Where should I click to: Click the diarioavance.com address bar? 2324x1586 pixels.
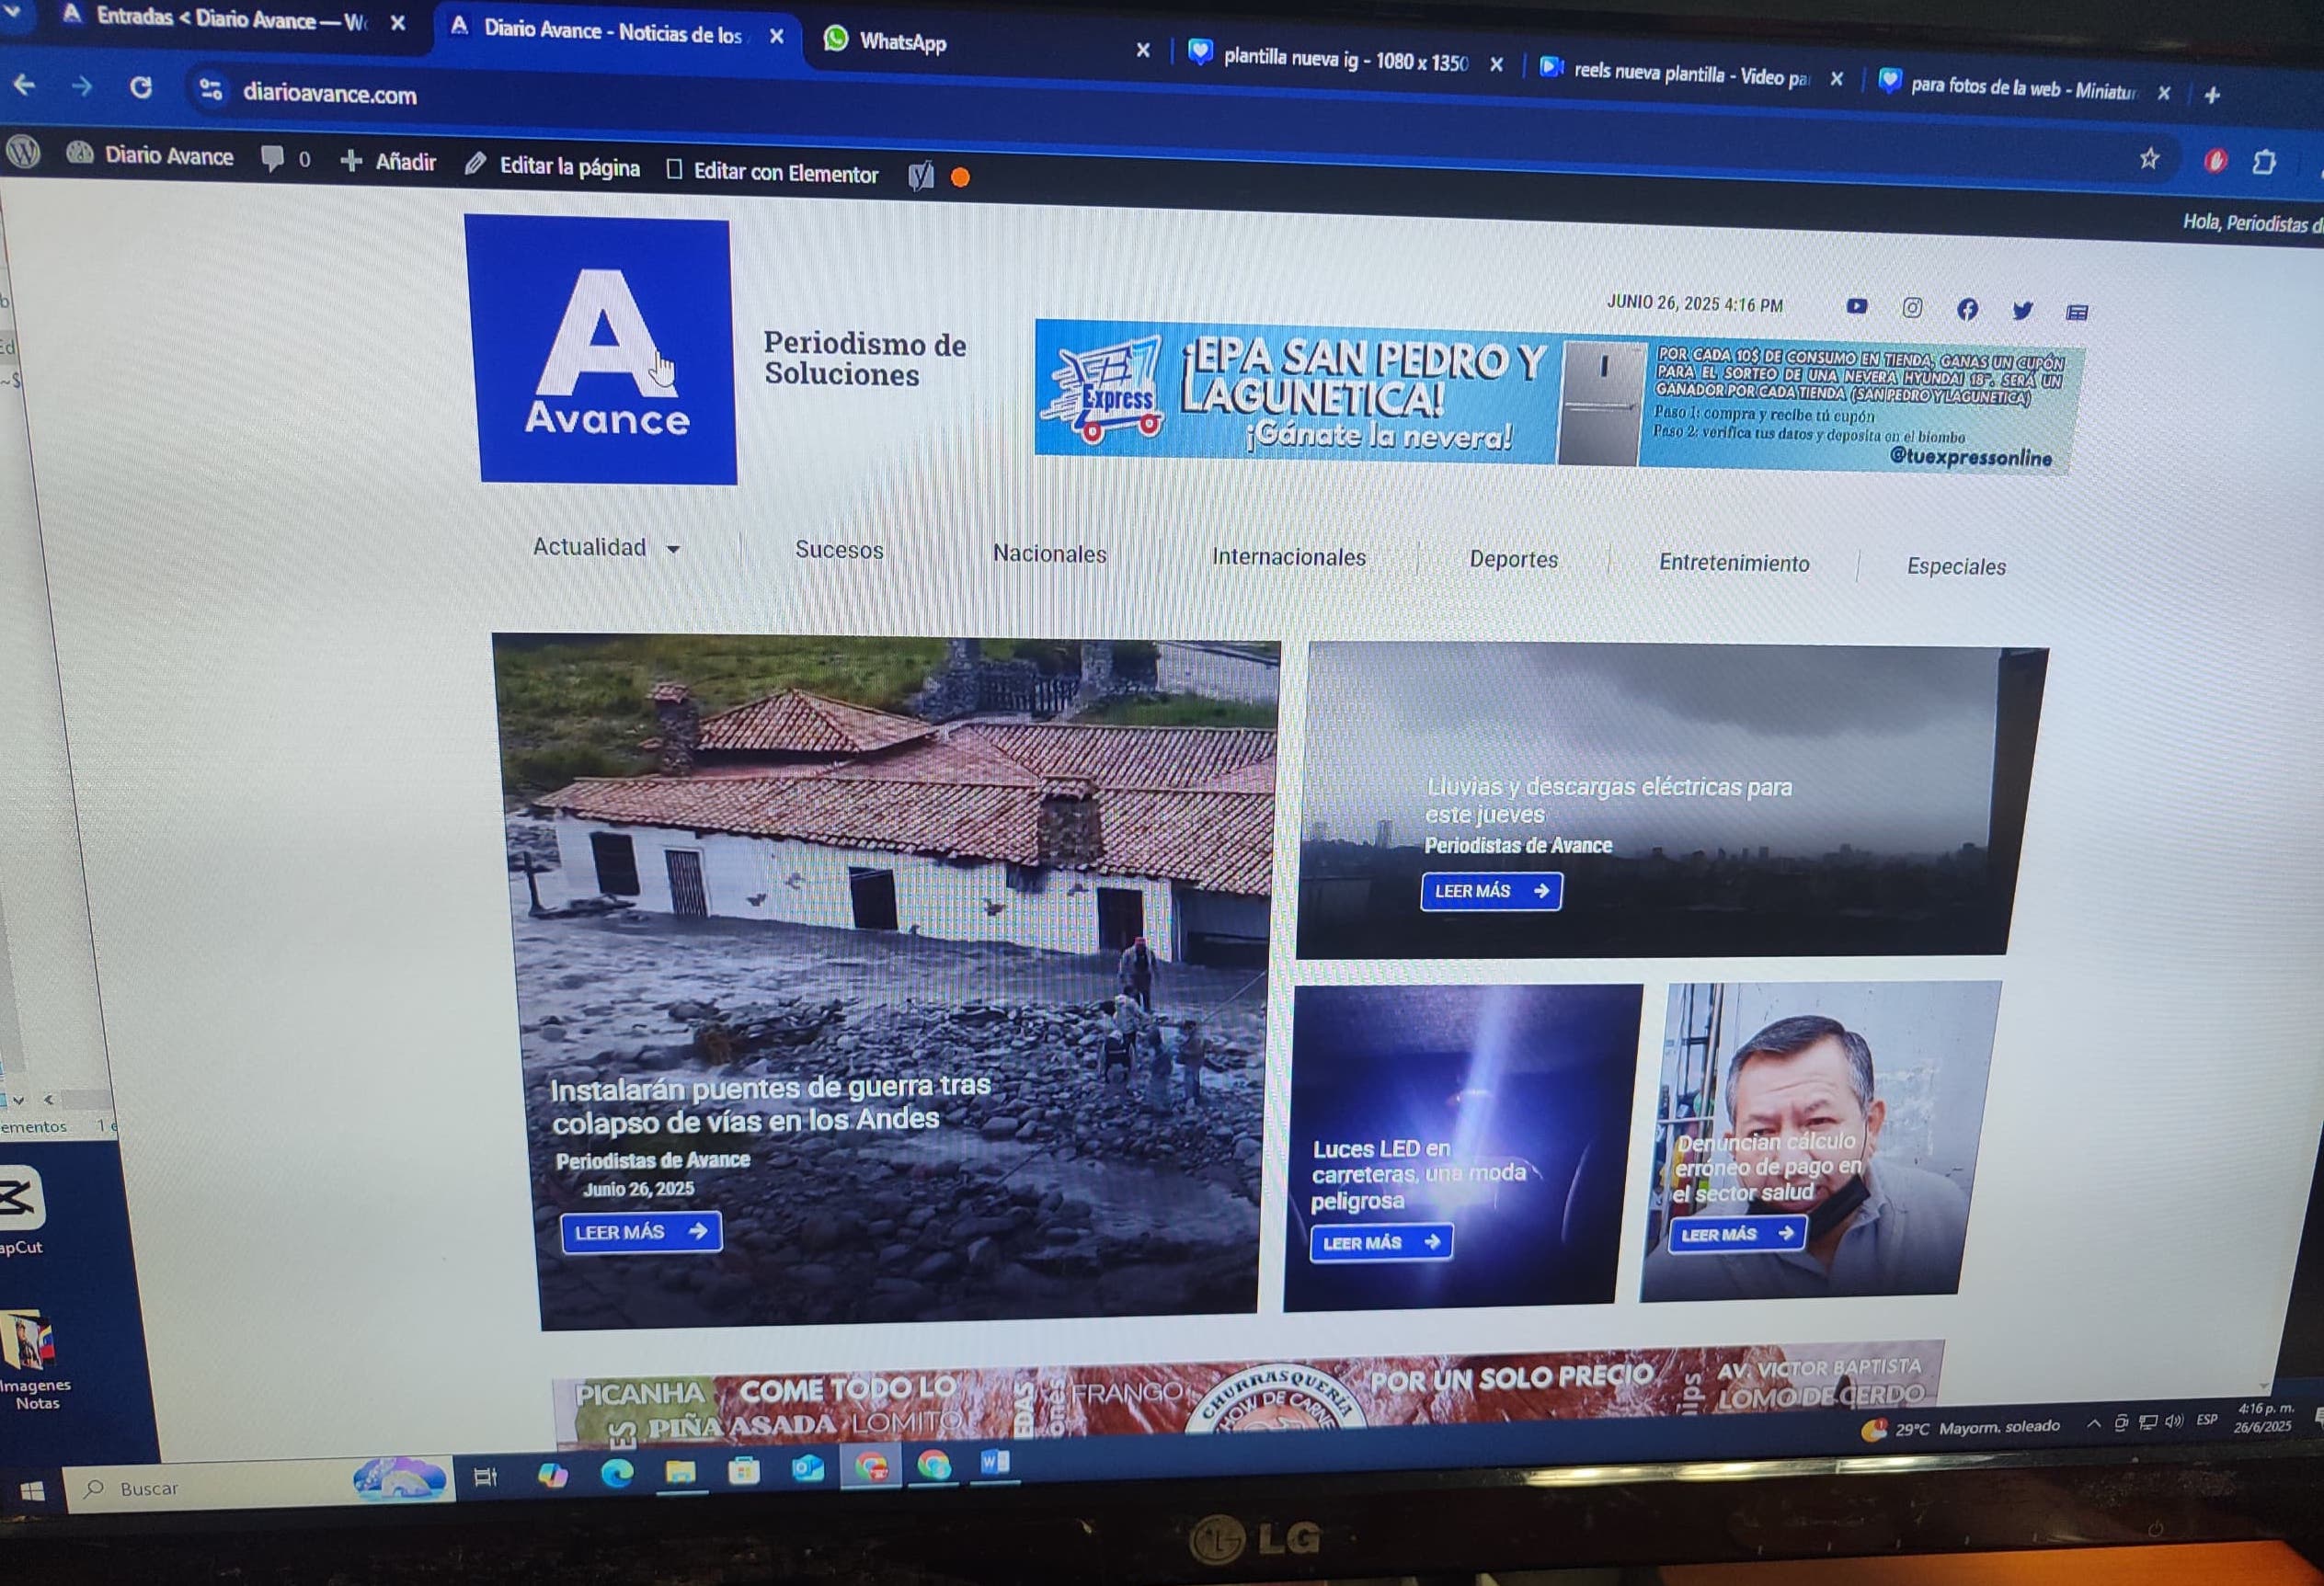click(329, 95)
